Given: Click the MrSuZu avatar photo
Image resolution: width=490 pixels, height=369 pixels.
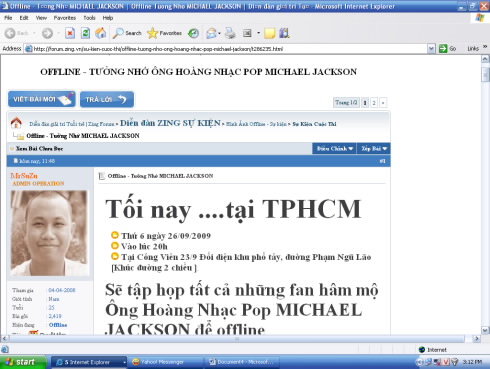Looking at the screenshot, I should (49, 233).
